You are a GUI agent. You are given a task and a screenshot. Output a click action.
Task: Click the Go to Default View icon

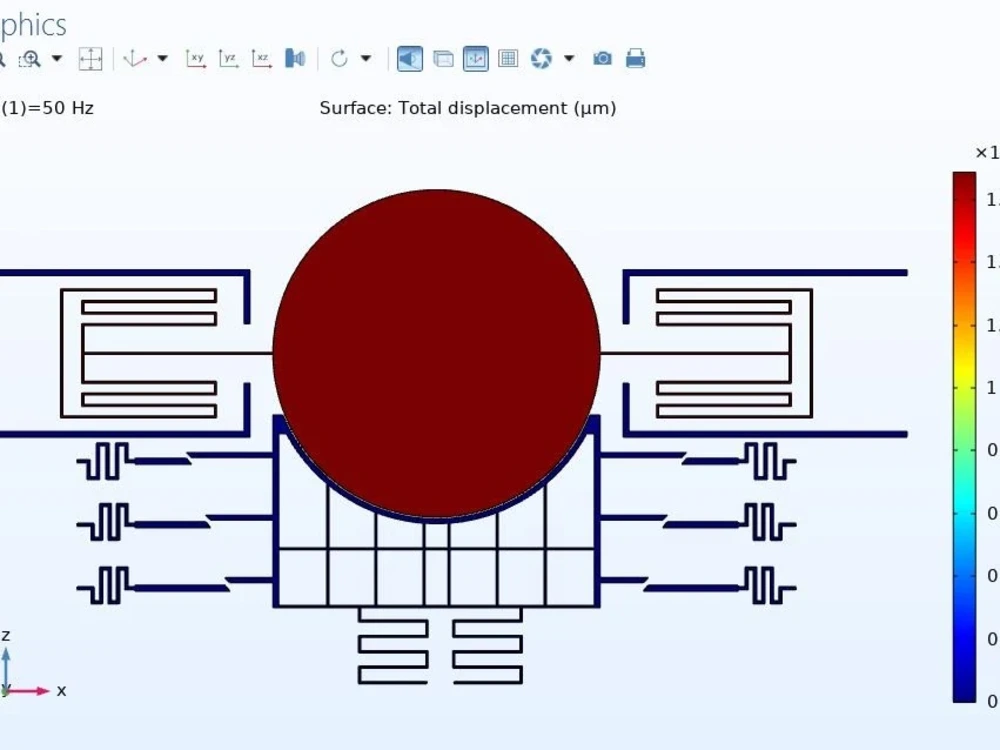click(135, 59)
